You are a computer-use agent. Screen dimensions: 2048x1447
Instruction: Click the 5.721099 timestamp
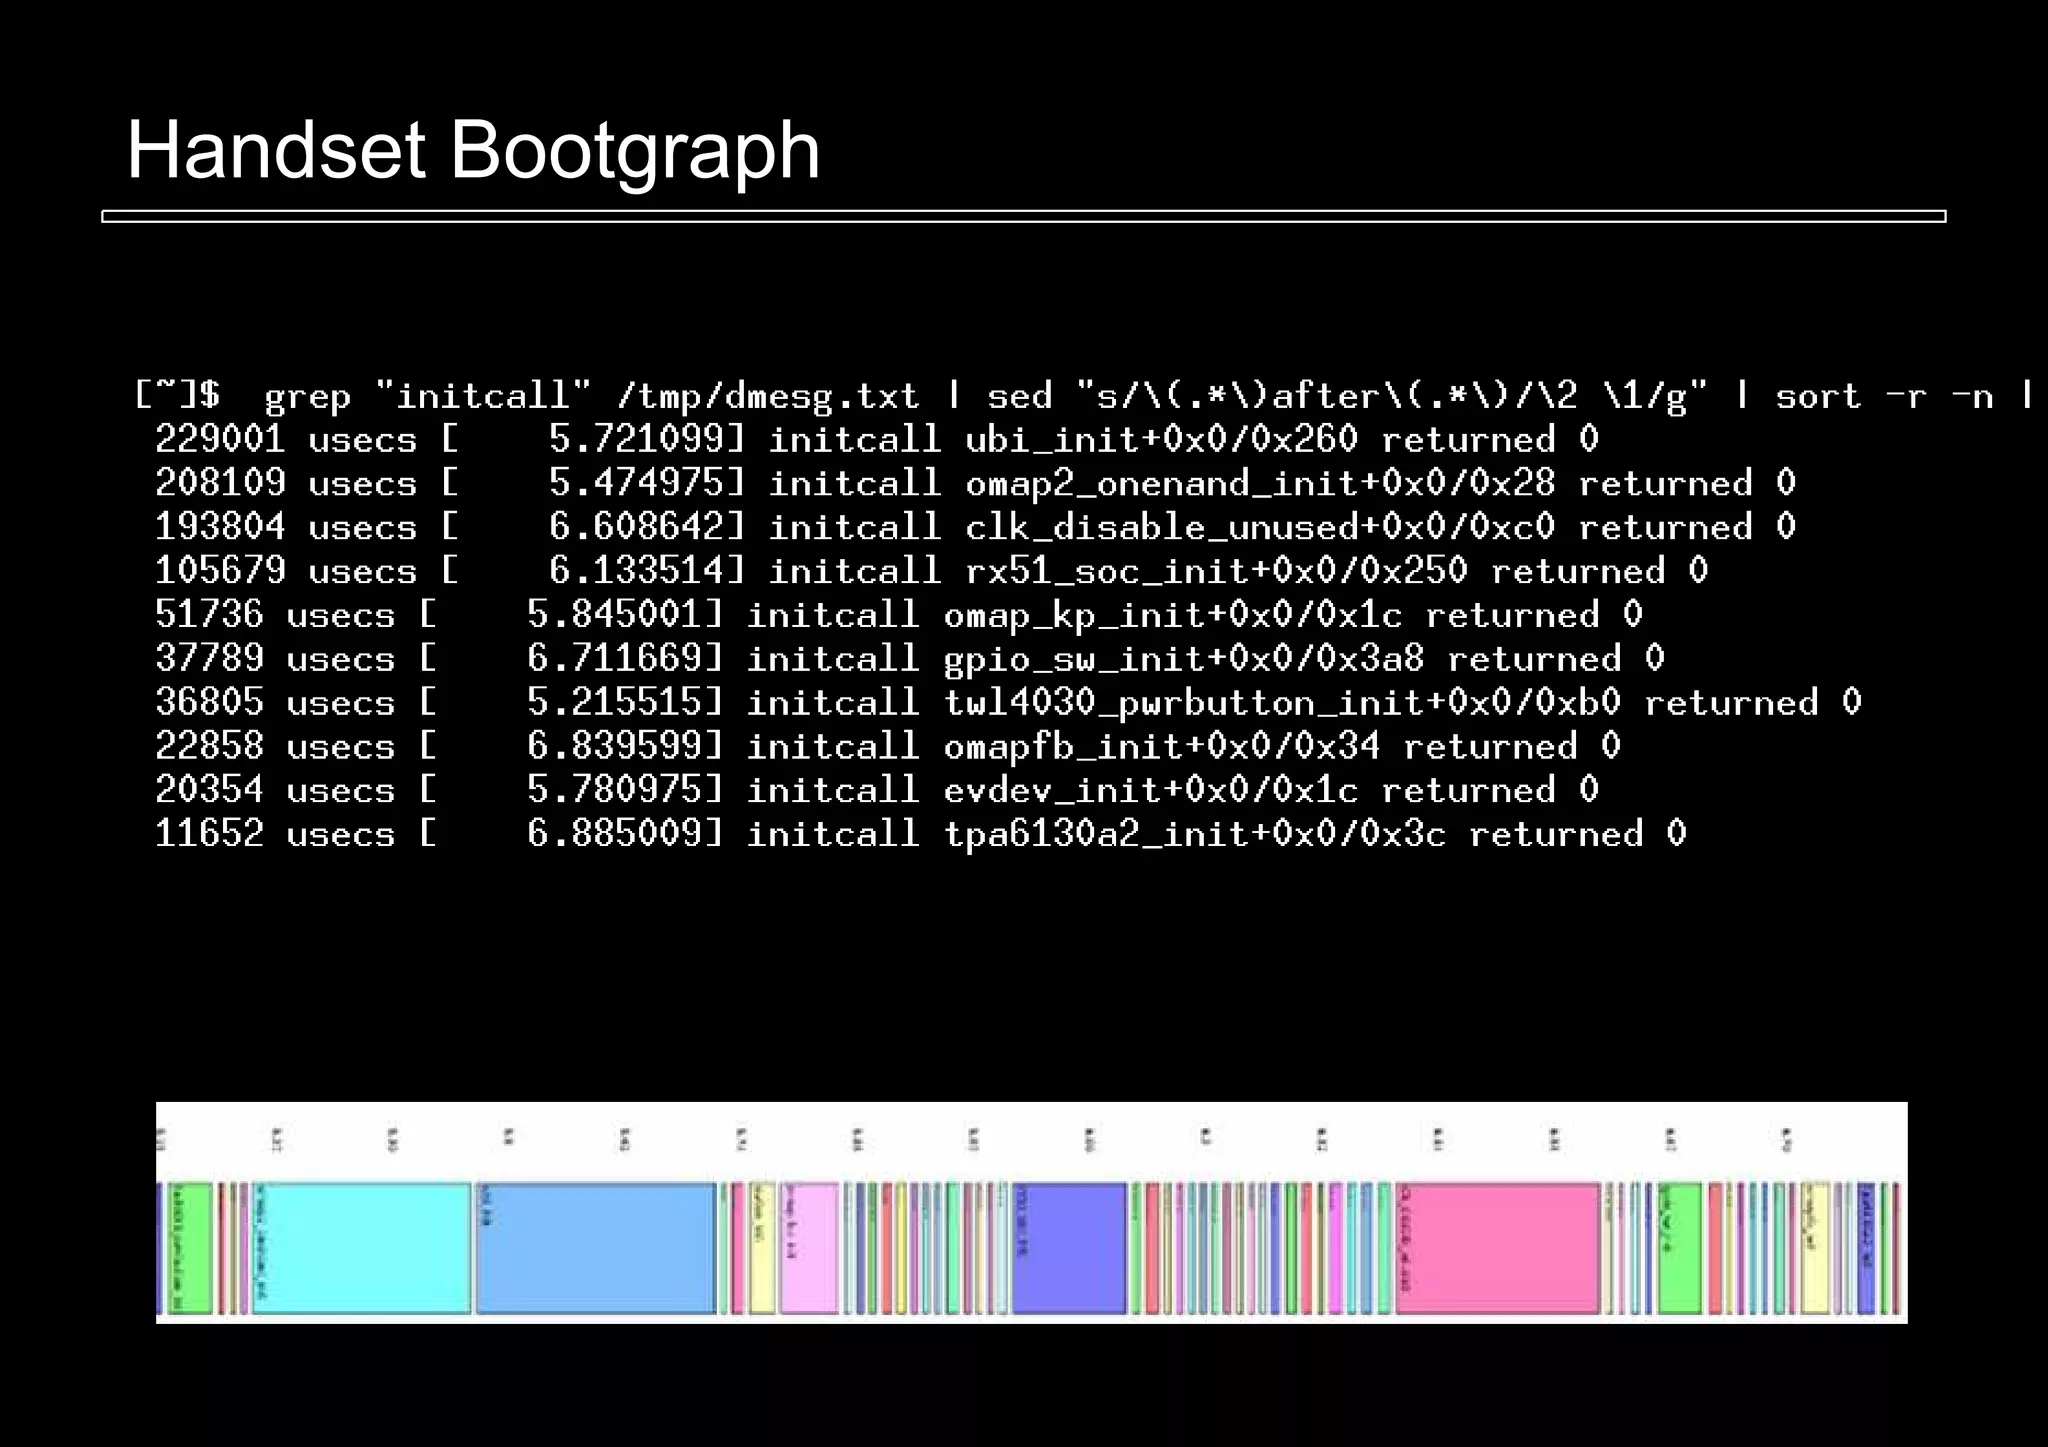pos(636,439)
